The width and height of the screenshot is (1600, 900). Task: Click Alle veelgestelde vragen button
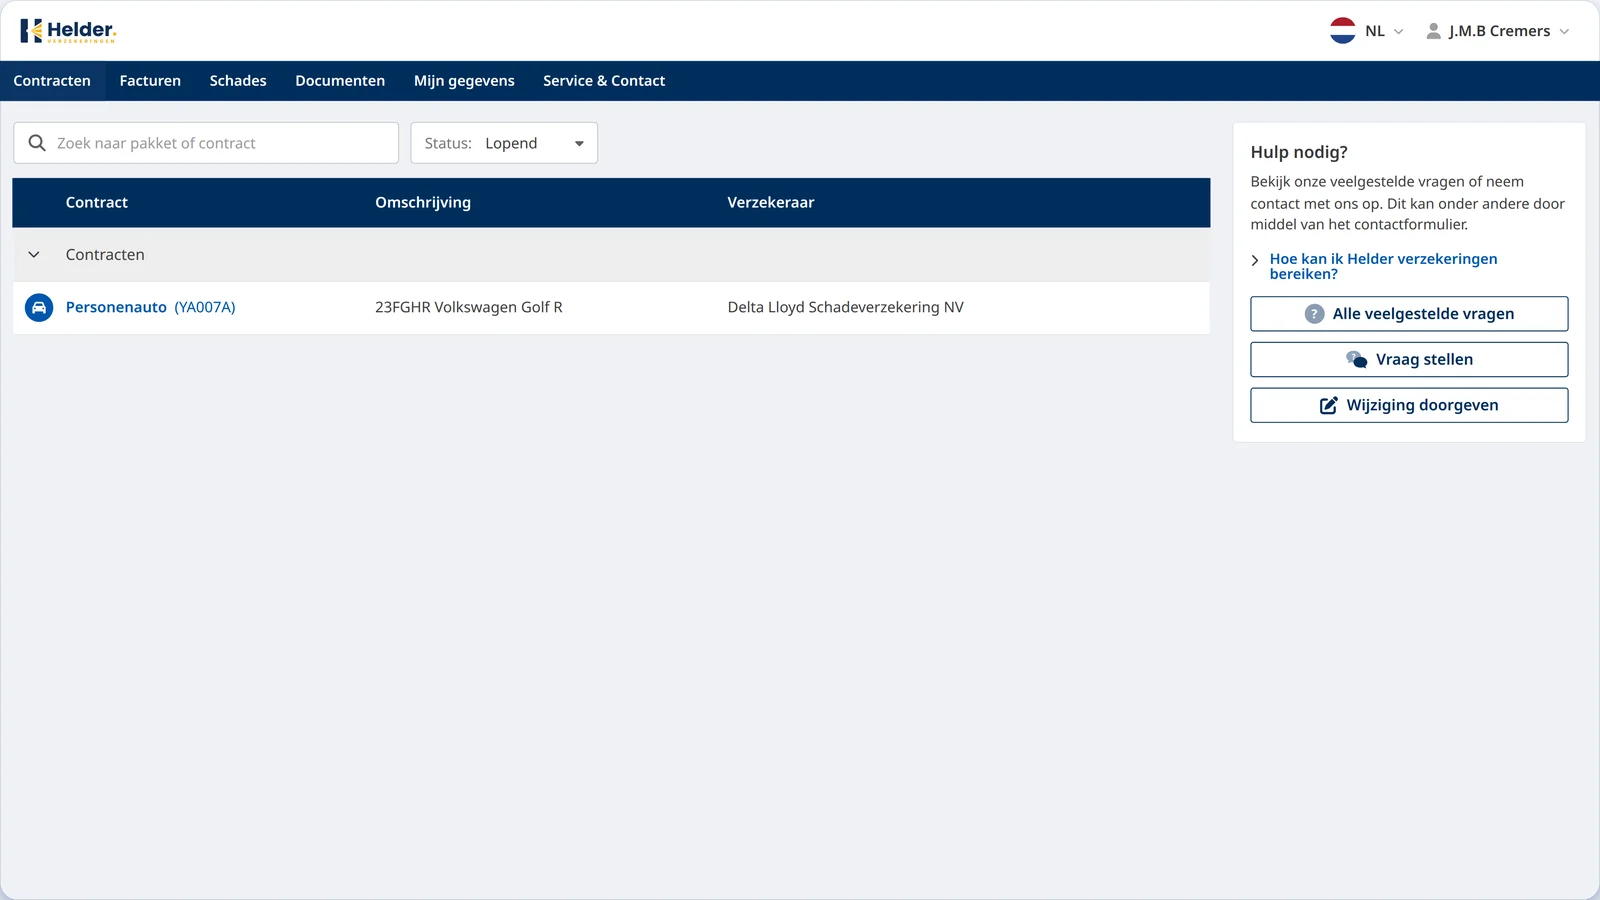pyautogui.click(x=1409, y=314)
